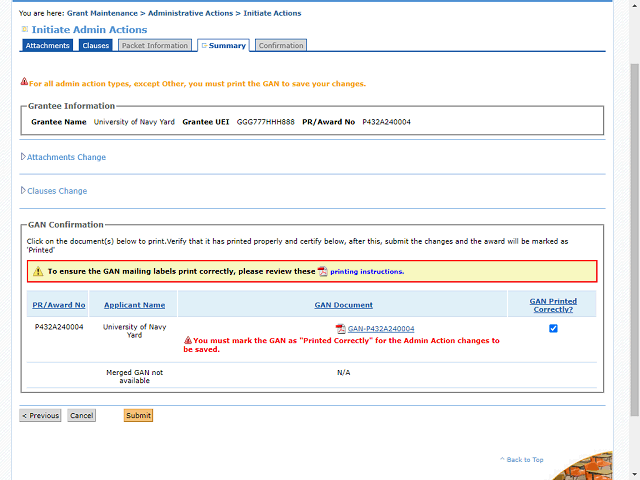Image resolution: width=640 pixels, height=480 pixels.
Task: Click the scrollbar down arrow
Action: pos(634,476)
